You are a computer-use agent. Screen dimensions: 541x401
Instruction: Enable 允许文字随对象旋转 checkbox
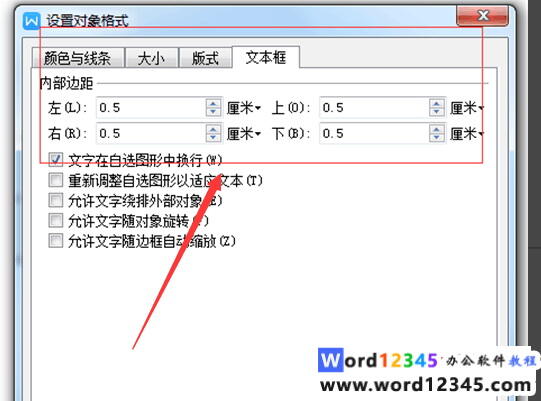click(x=56, y=221)
